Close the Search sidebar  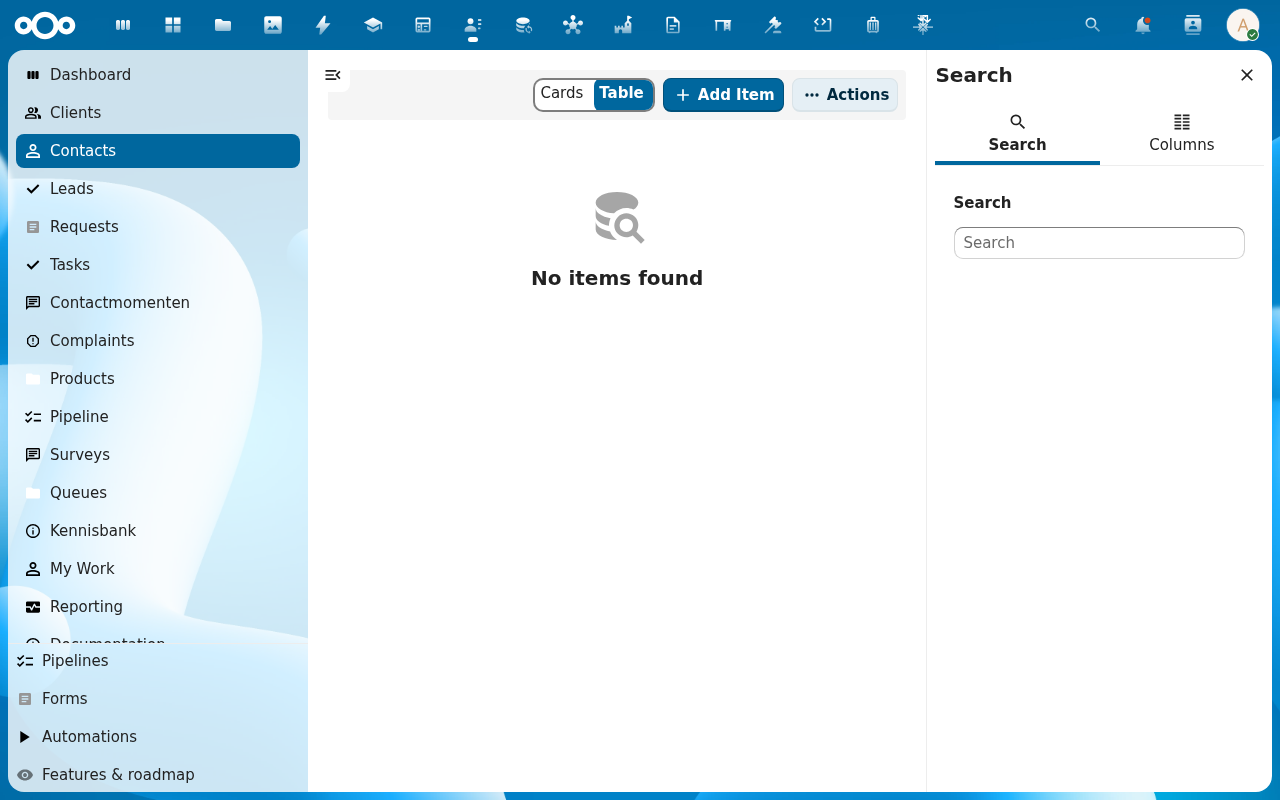(x=1247, y=75)
